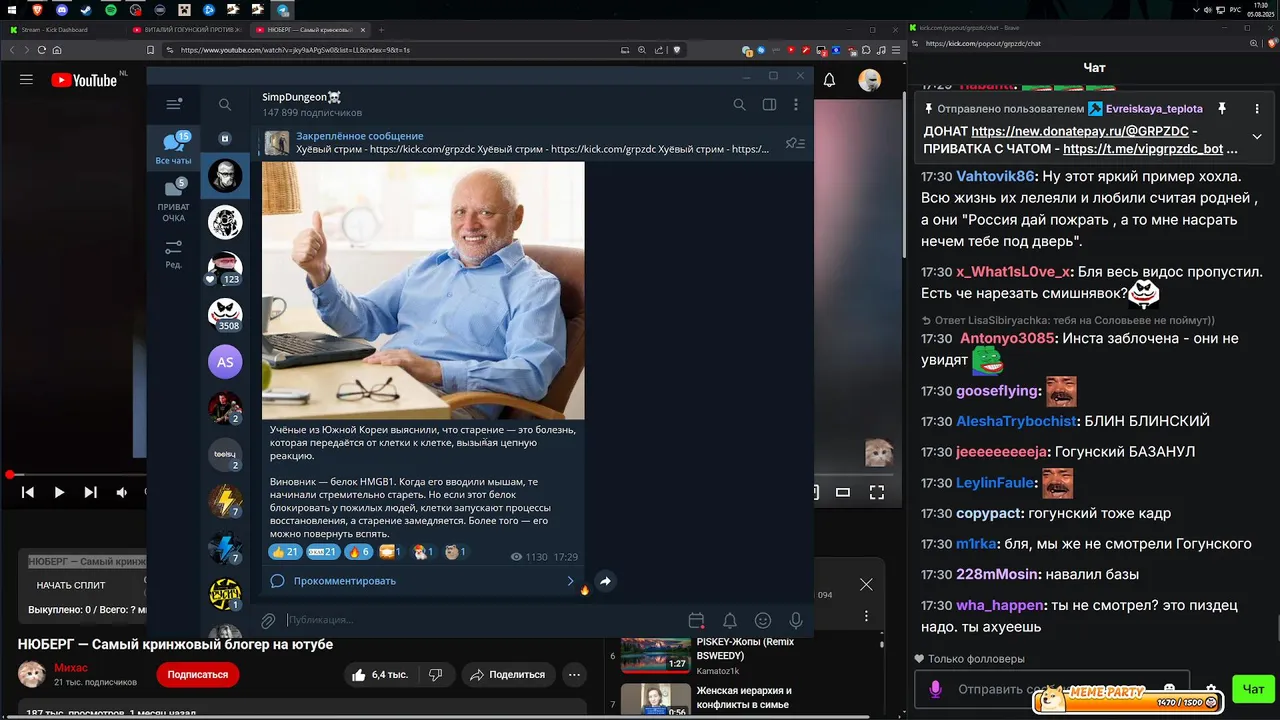The height and width of the screenshot is (720, 1280).
Task: Open the Ред. folder editor
Action: (174, 254)
